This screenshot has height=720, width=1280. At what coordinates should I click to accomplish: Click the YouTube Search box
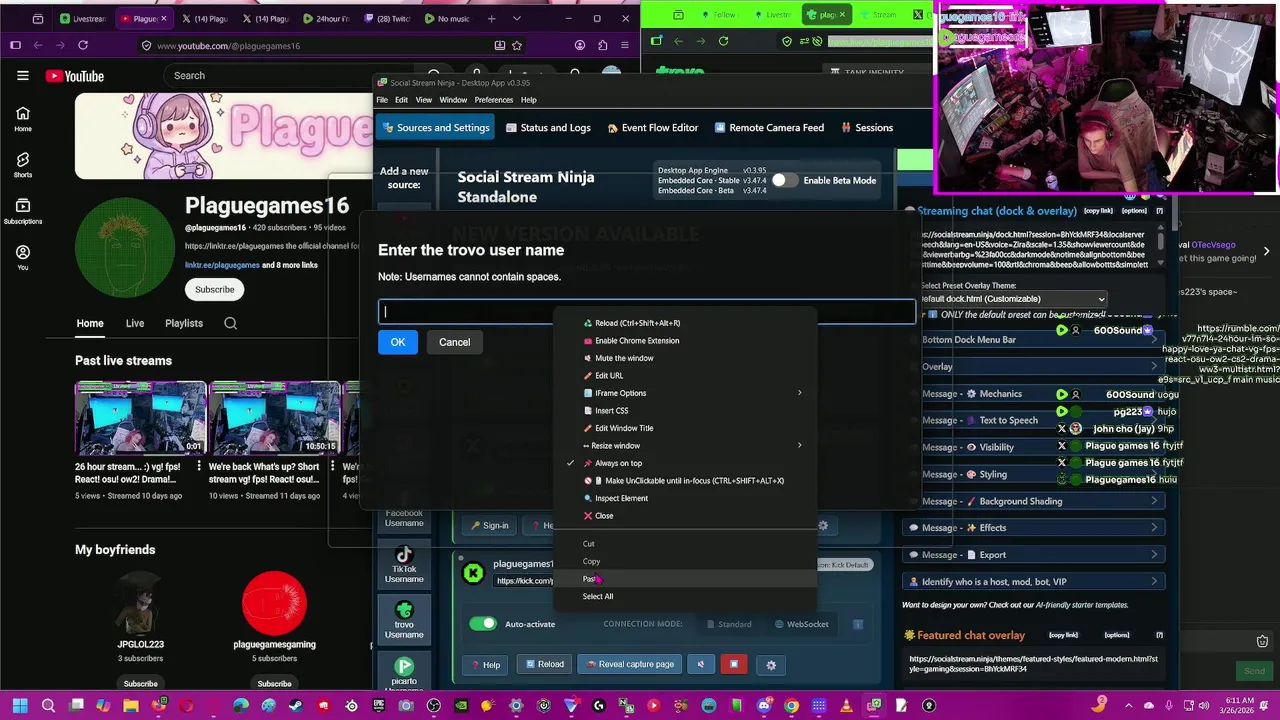click(x=290, y=75)
